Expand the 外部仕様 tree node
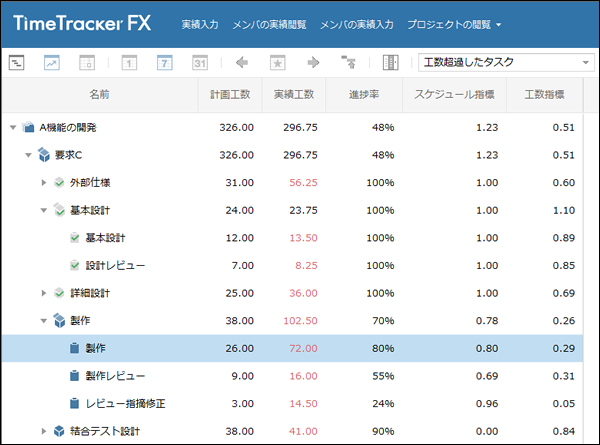The image size is (600, 445). tap(44, 183)
